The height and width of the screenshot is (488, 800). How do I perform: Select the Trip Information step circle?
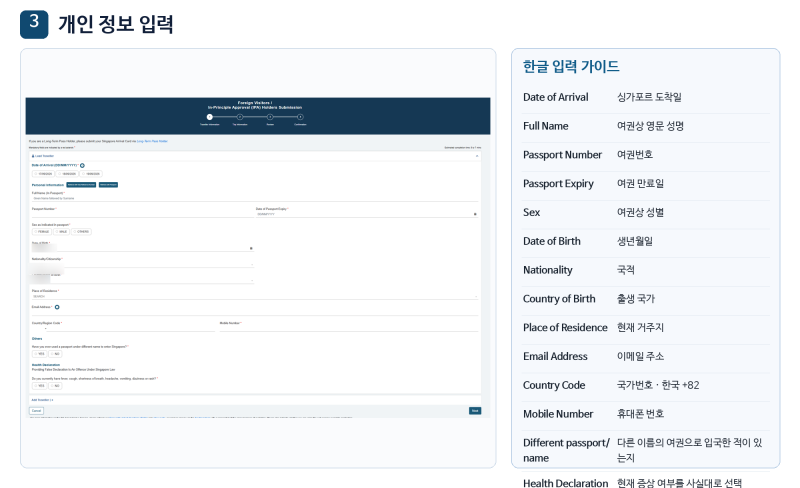pos(240,117)
